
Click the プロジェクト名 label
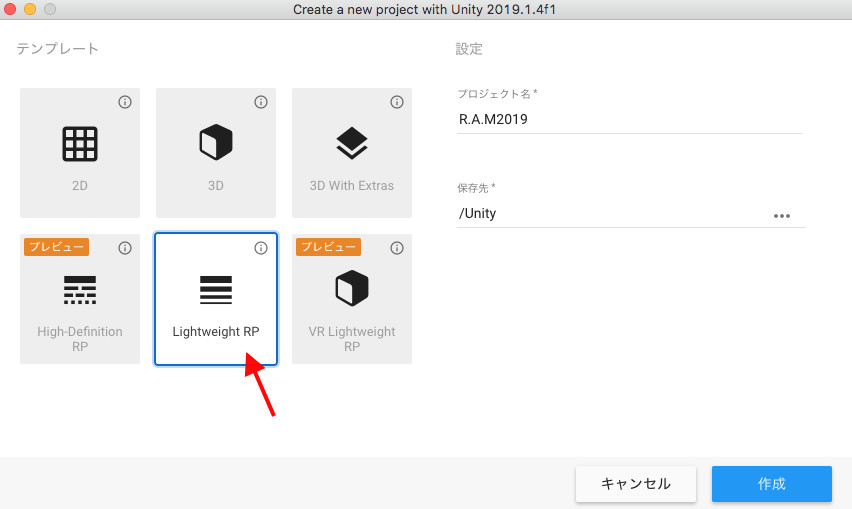click(497, 94)
